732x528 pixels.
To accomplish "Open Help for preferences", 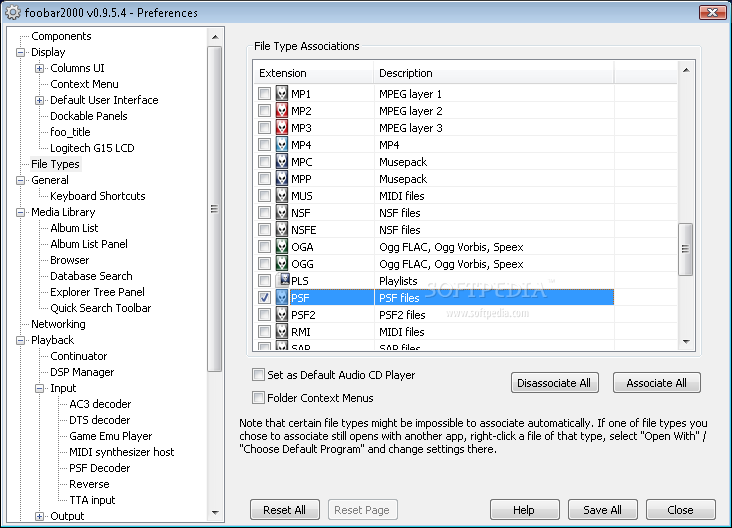I will pos(524,510).
